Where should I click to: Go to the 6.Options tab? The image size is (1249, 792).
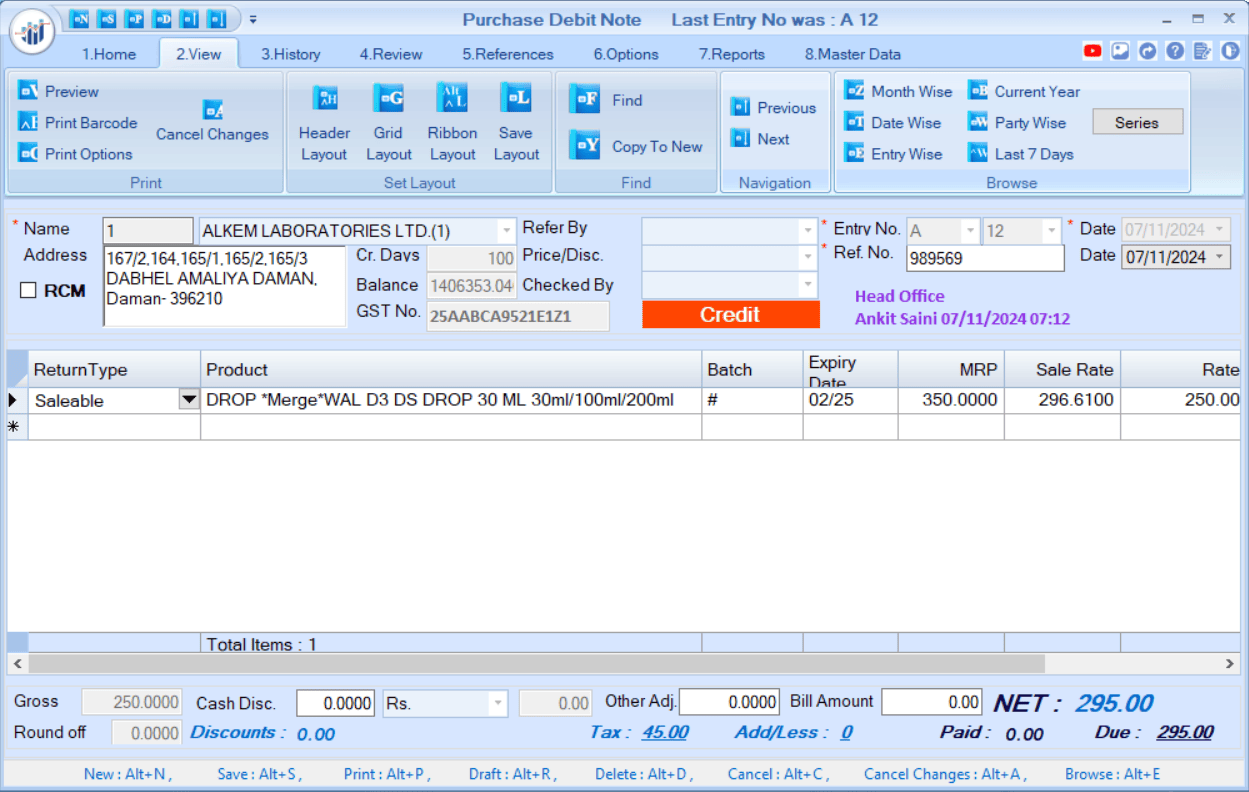click(x=626, y=54)
